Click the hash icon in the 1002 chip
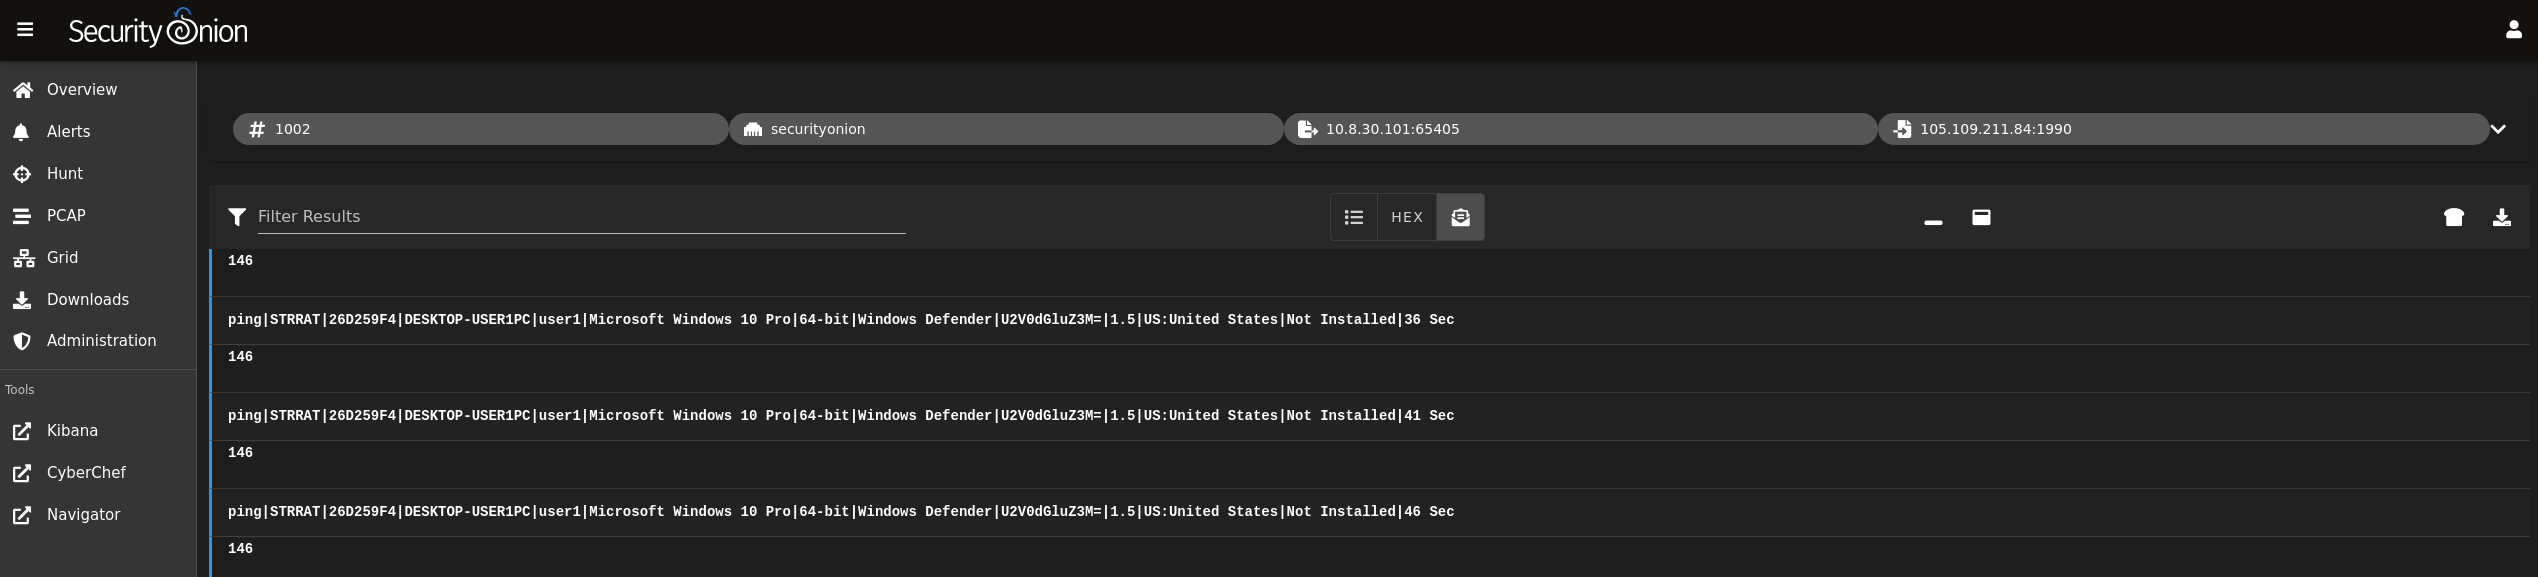Screen dimensions: 2538x577 (x=257, y=129)
